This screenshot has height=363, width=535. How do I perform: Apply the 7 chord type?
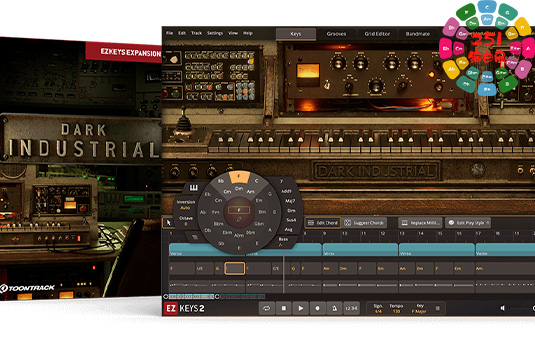click(281, 181)
